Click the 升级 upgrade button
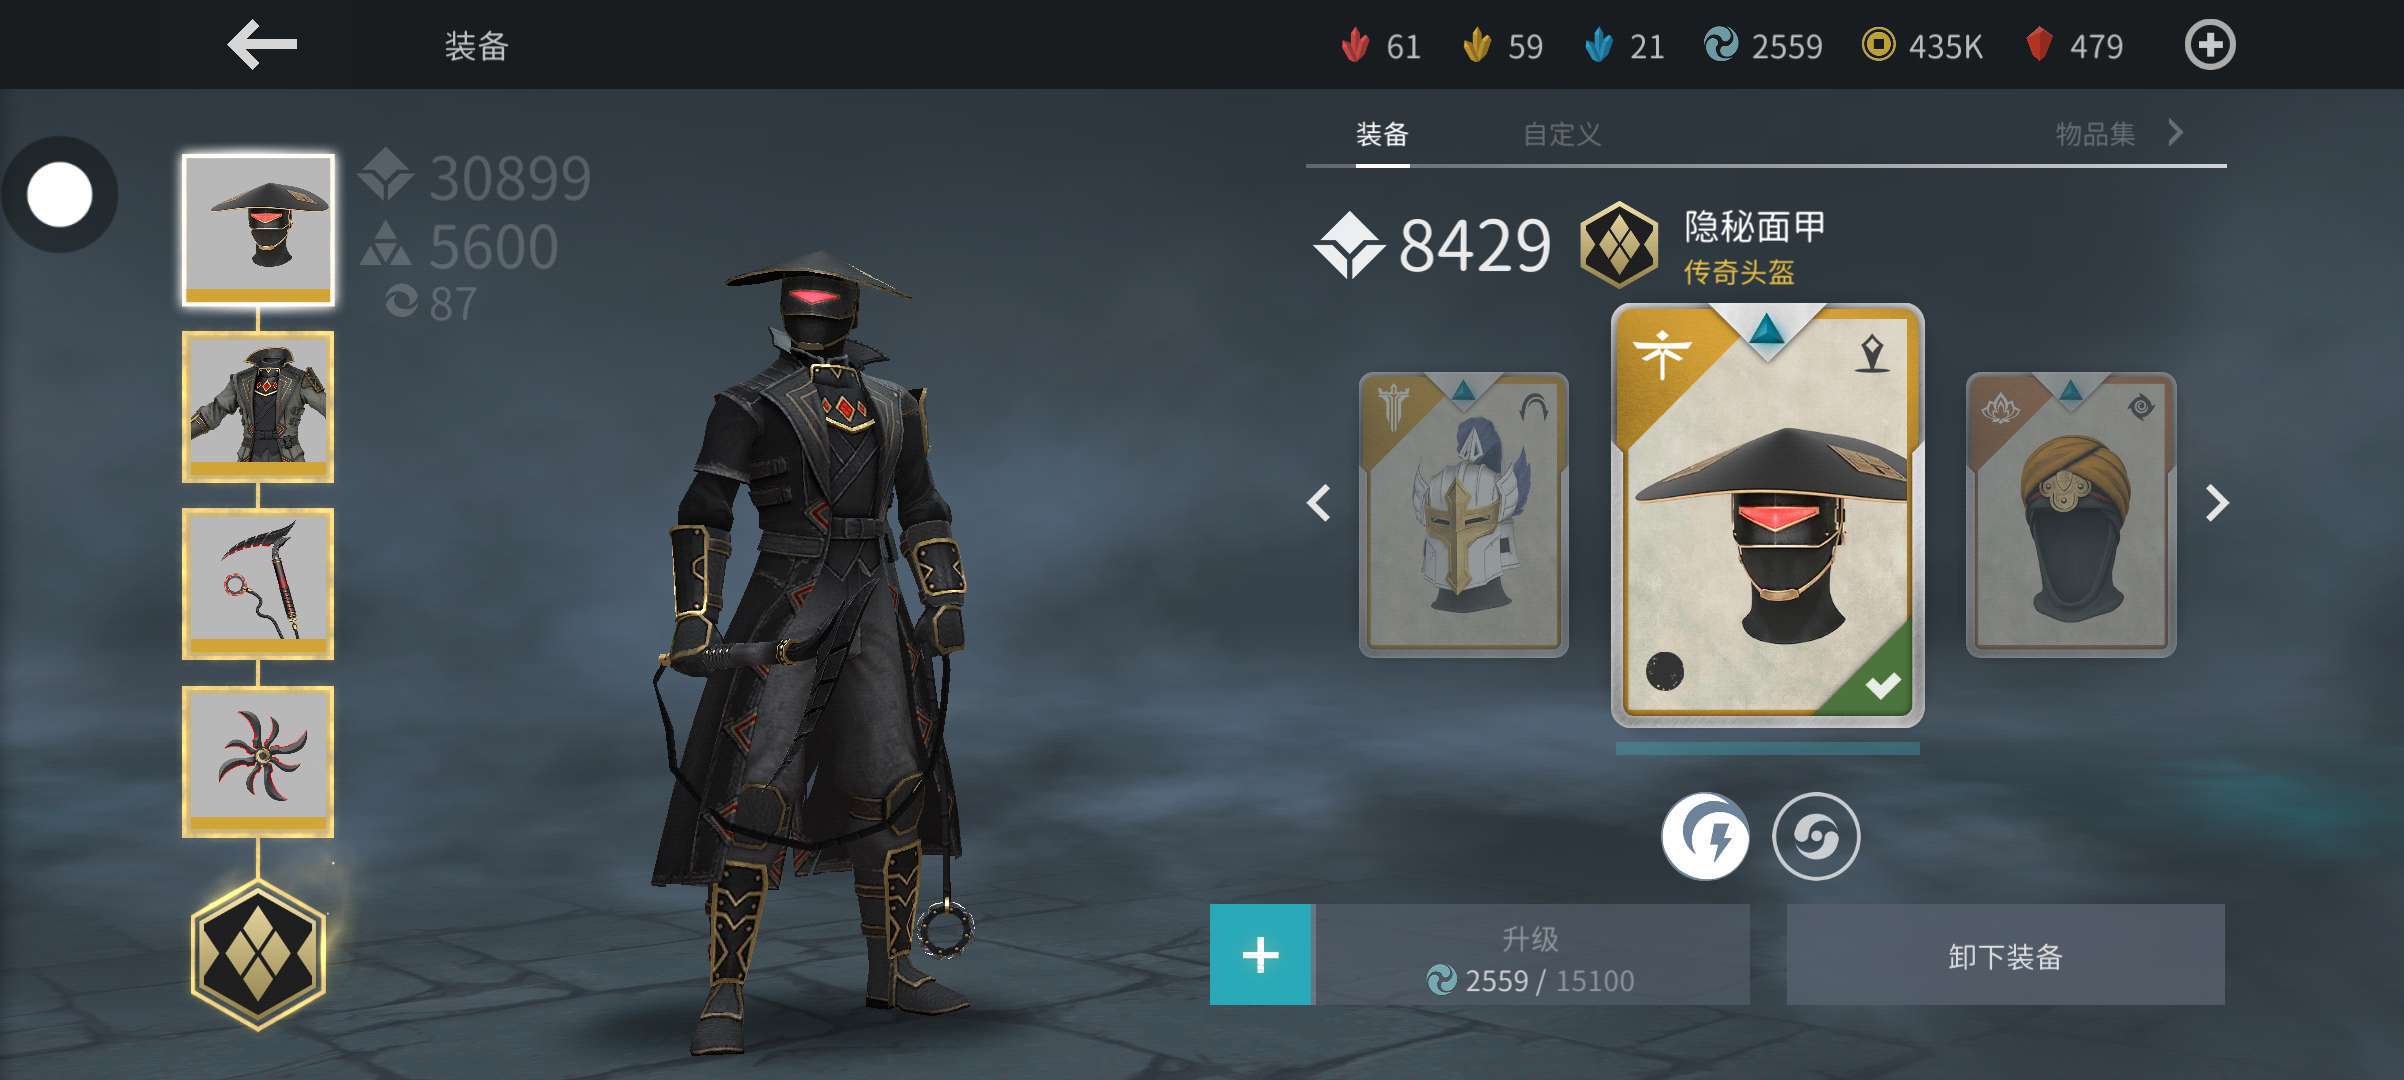The width and height of the screenshot is (2404, 1080). pos(1531,955)
